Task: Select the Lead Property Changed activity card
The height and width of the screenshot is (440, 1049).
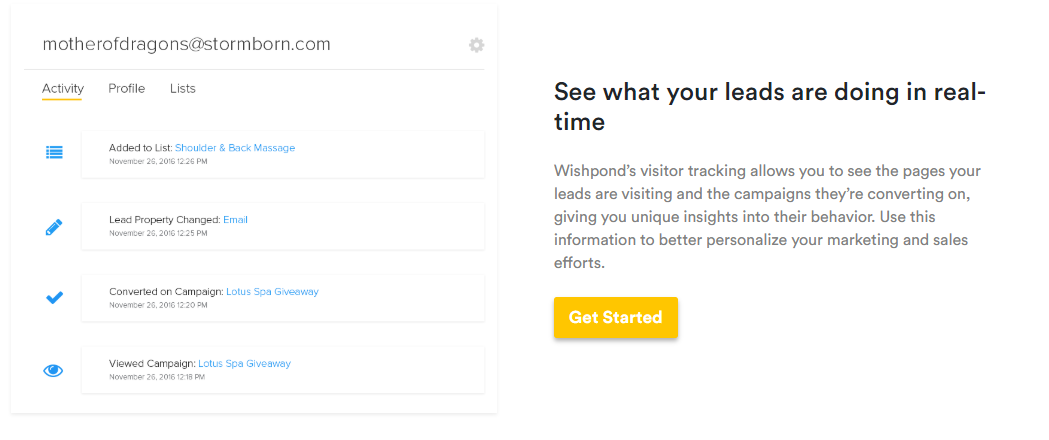Action: click(x=380, y=226)
